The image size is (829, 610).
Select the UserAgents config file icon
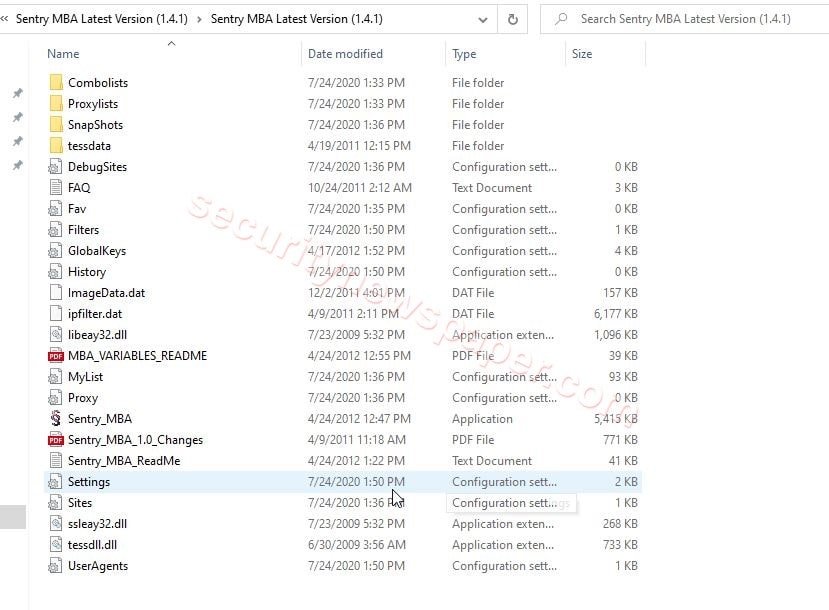pyautogui.click(x=56, y=566)
